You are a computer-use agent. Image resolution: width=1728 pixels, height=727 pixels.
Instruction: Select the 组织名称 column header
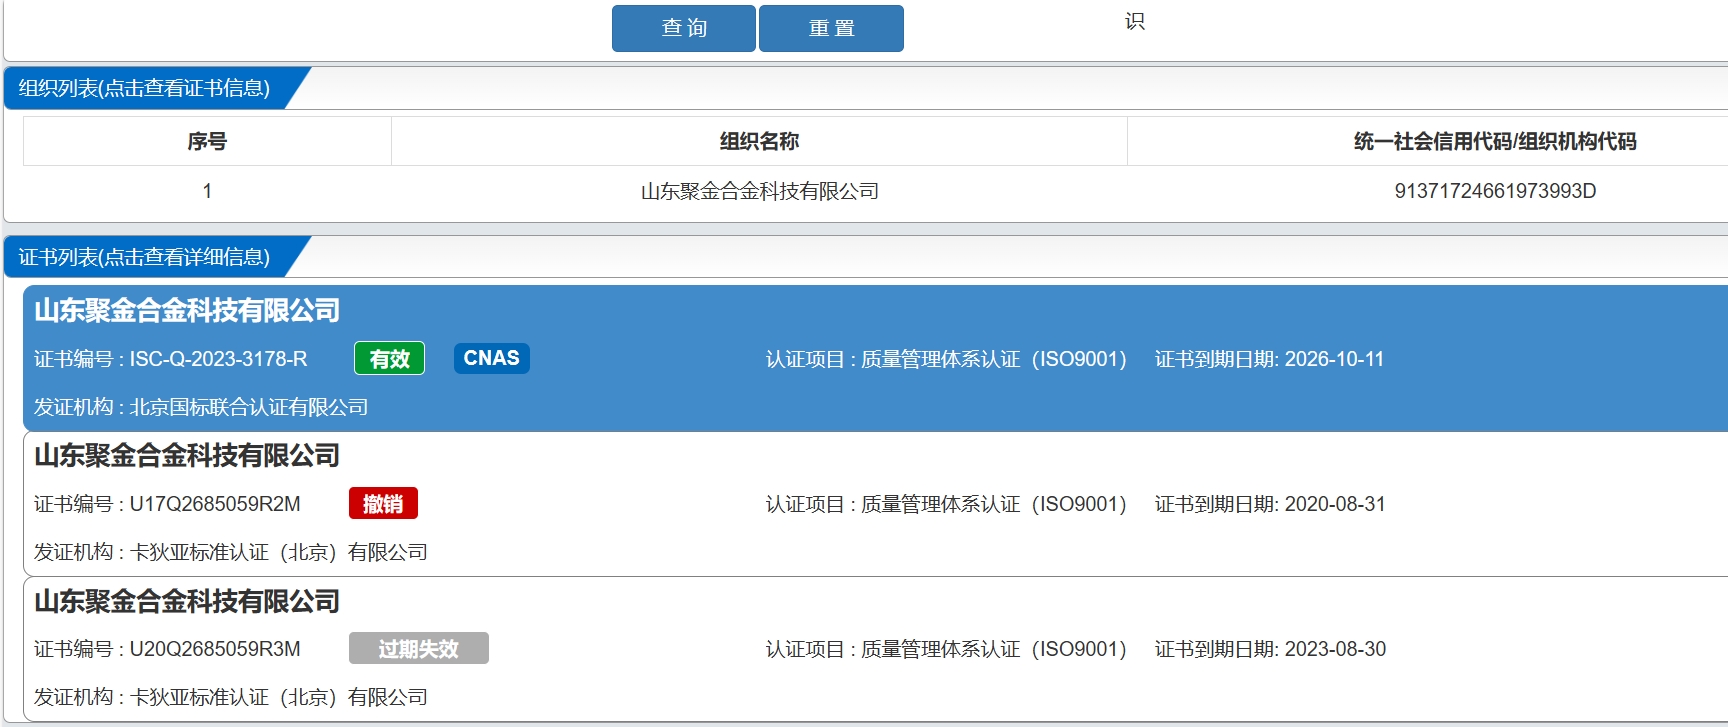pos(759,141)
